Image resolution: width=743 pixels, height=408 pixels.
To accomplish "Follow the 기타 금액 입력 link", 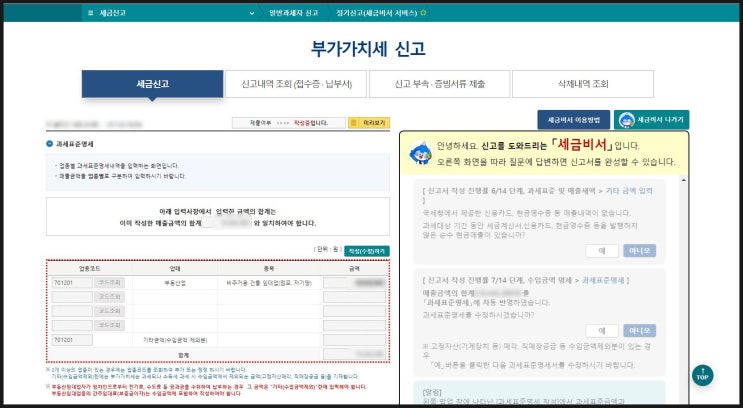I will click(x=629, y=191).
